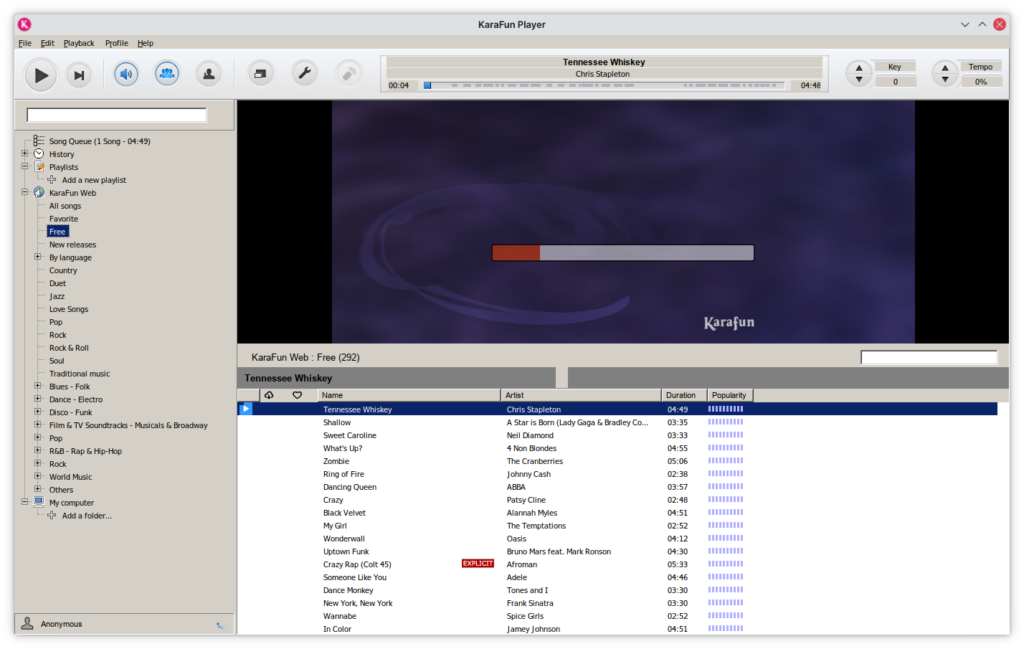This screenshot has height=649, width=1024.
Task: Expand Dance - Electro node
Action: click(38, 399)
